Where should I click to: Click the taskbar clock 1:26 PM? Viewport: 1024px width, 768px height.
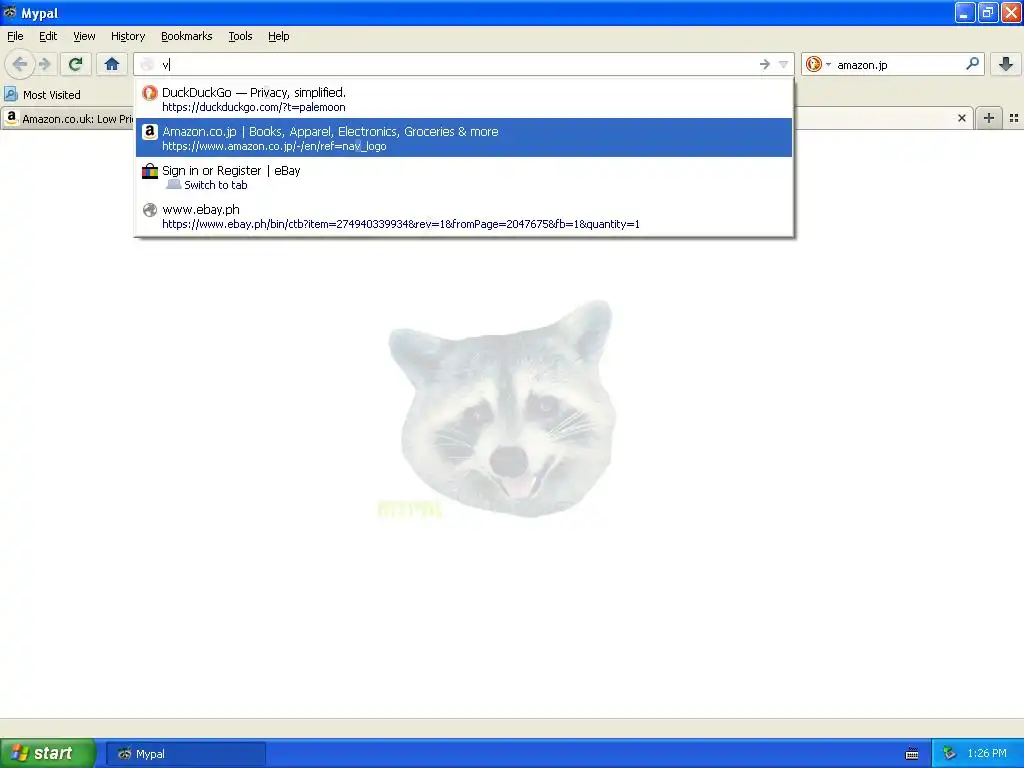tap(987, 754)
